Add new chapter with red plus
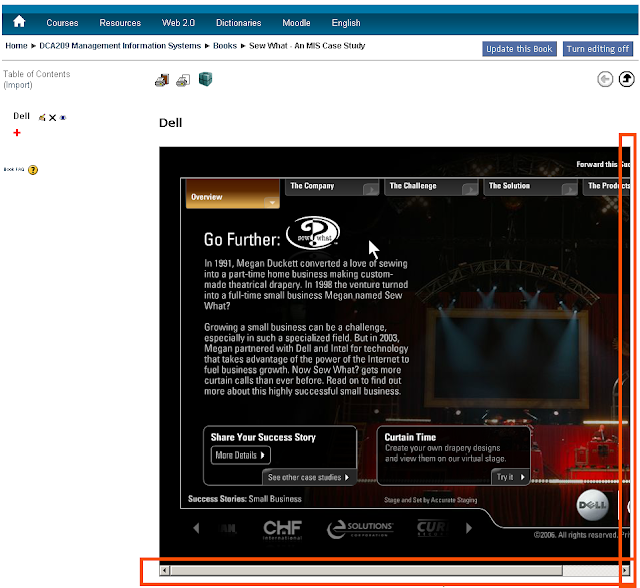 pyautogui.click(x=17, y=133)
